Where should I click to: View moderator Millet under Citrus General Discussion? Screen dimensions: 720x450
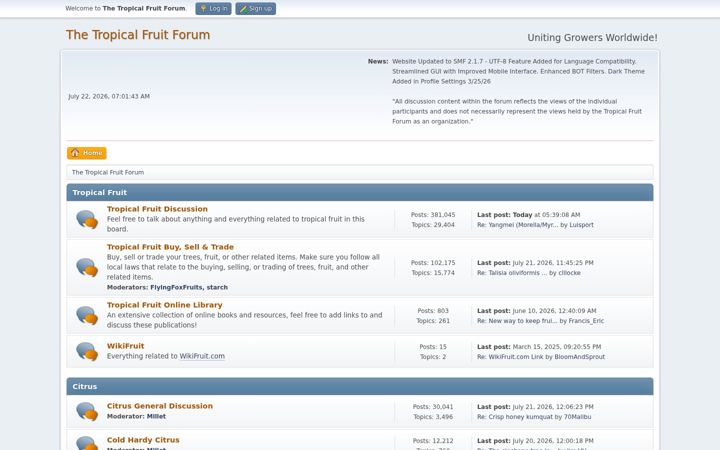click(x=156, y=416)
